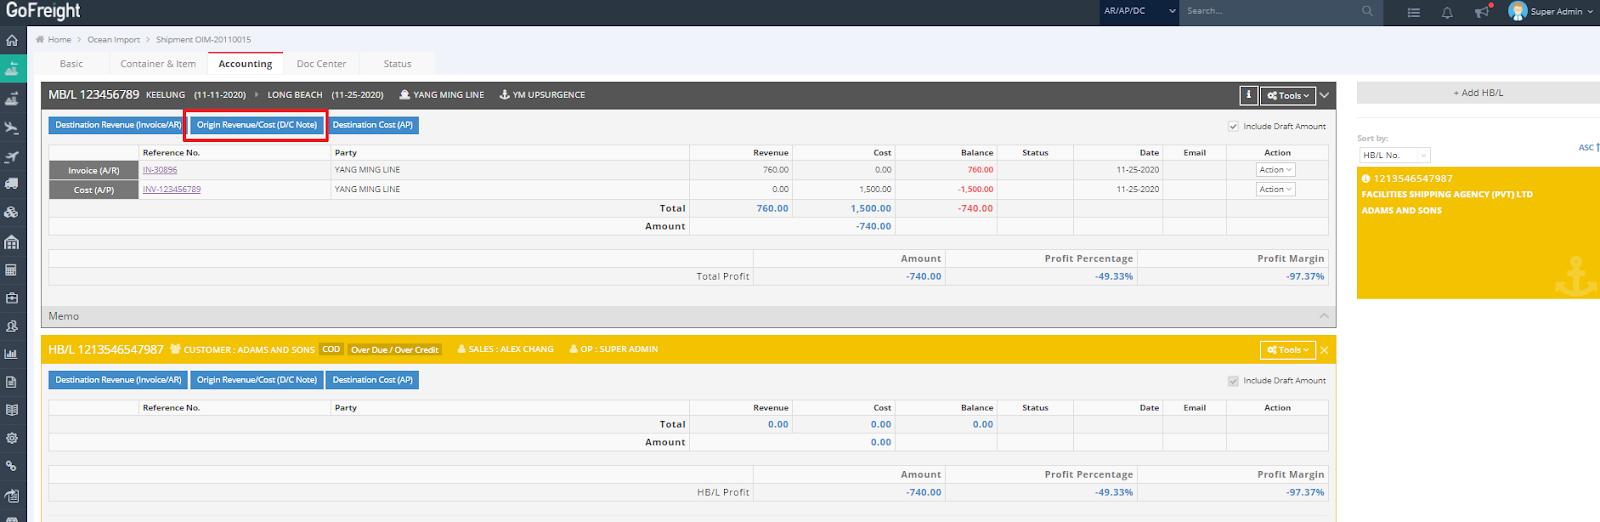The height and width of the screenshot is (522, 1600).
Task: Open the truck module in the sidebar
Action: pyautogui.click(x=12, y=184)
